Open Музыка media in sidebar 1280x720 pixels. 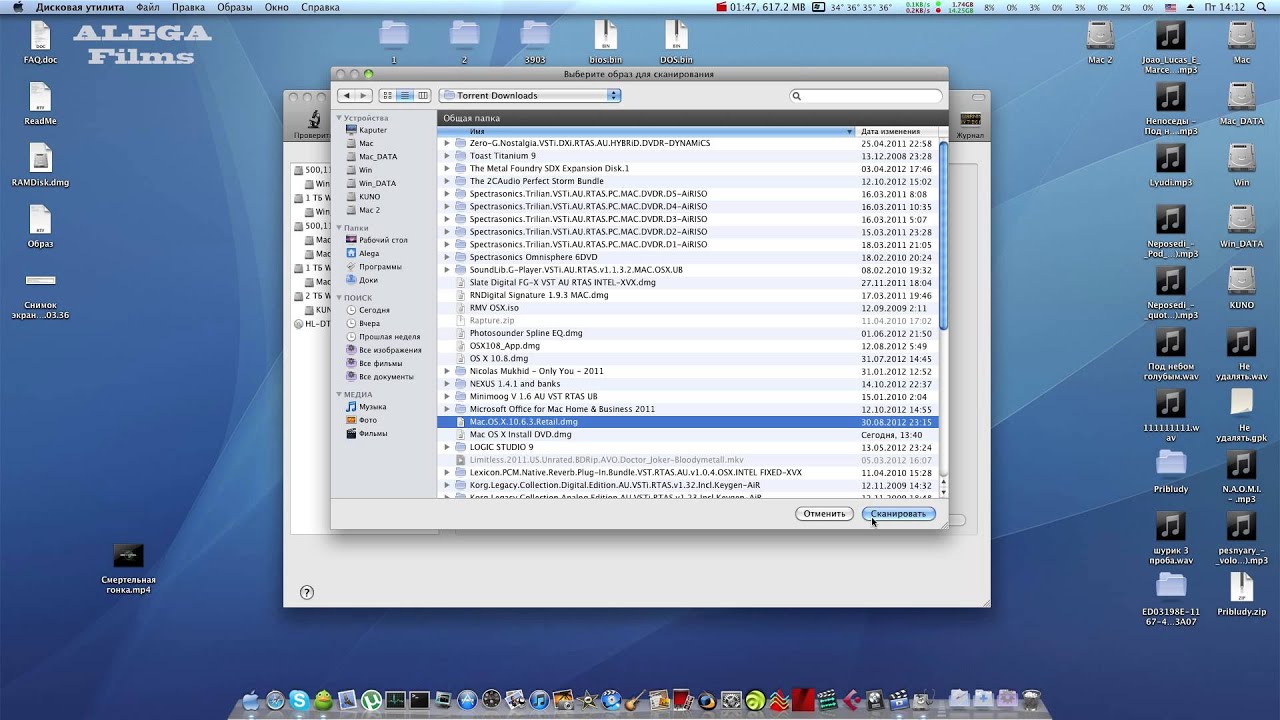point(372,407)
